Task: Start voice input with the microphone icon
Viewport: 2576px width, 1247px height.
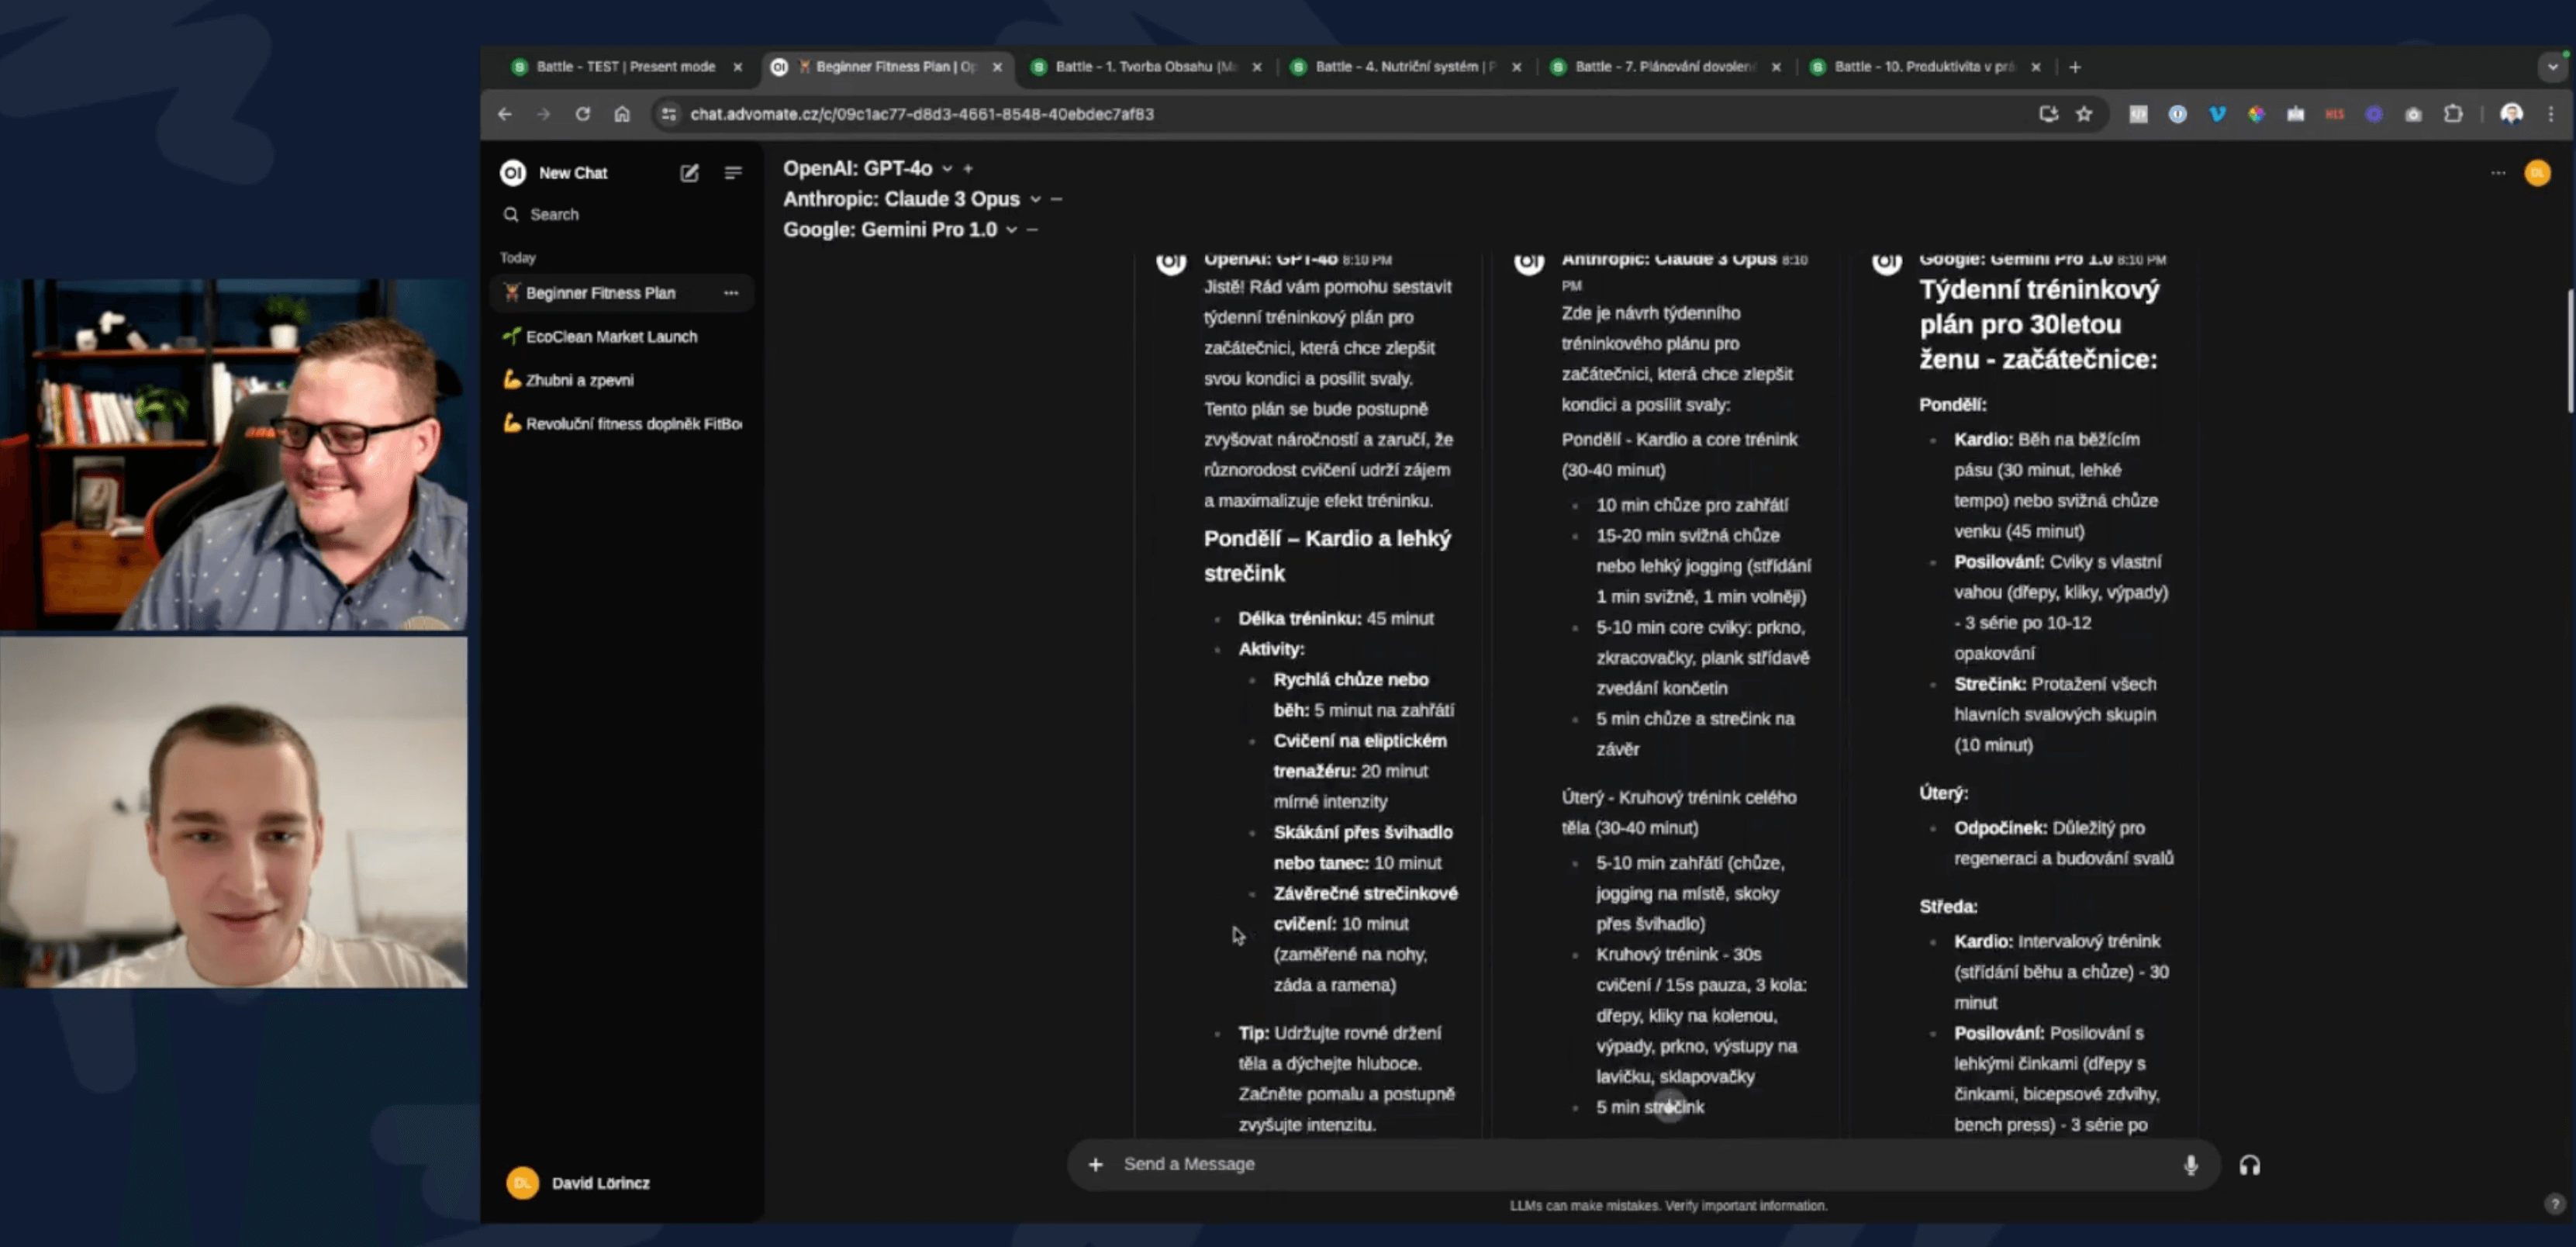Action: tap(2190, 1165)
